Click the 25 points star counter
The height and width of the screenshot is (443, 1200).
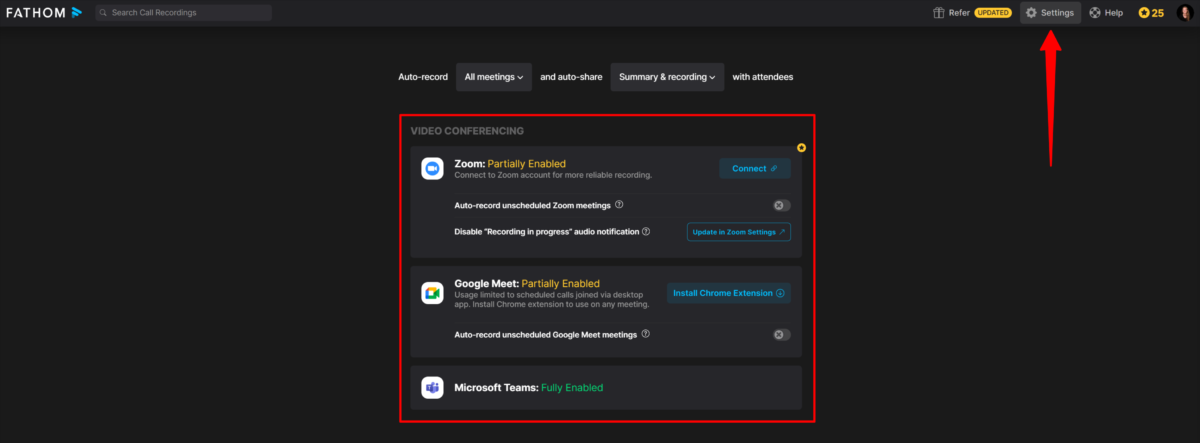[1150, 13]
